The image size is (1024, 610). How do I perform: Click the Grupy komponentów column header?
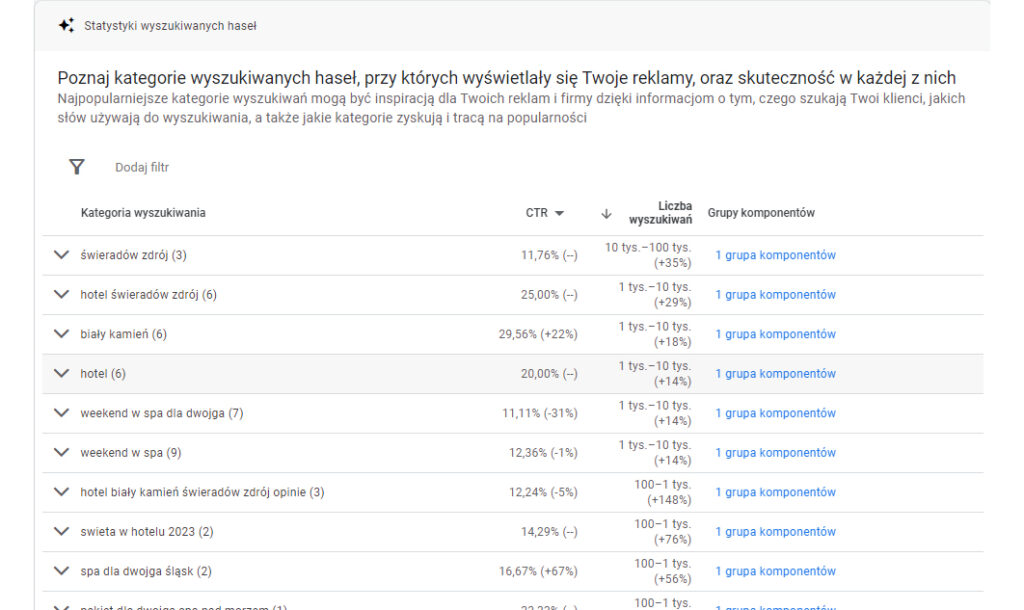pos(761,213)
